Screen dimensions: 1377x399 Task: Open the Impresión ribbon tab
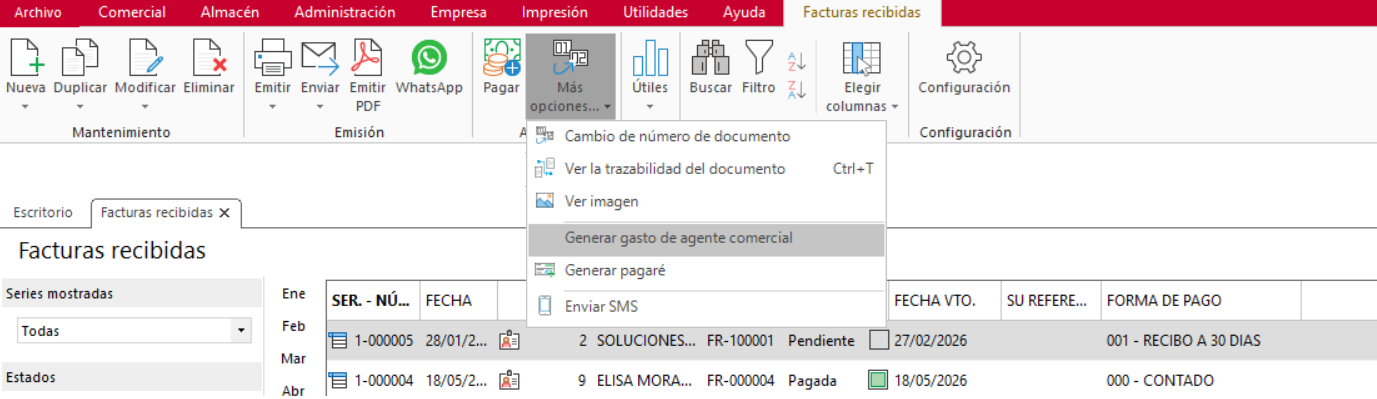(555, 12)
